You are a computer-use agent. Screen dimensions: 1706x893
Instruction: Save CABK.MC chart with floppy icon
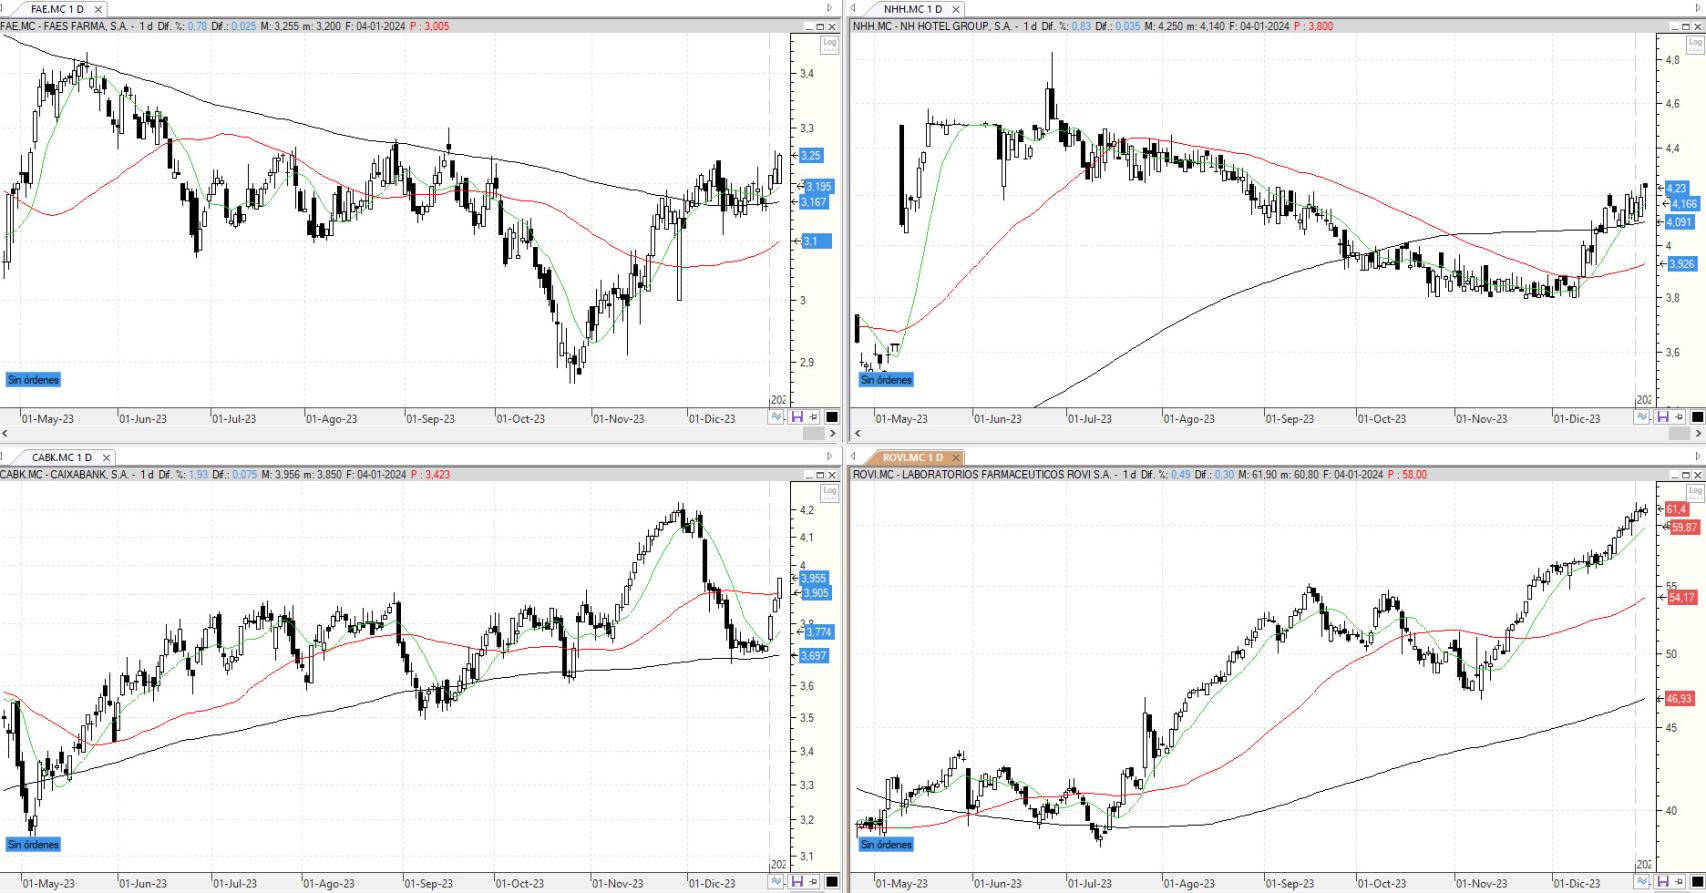pyautogui.click(x=797, y=881)
